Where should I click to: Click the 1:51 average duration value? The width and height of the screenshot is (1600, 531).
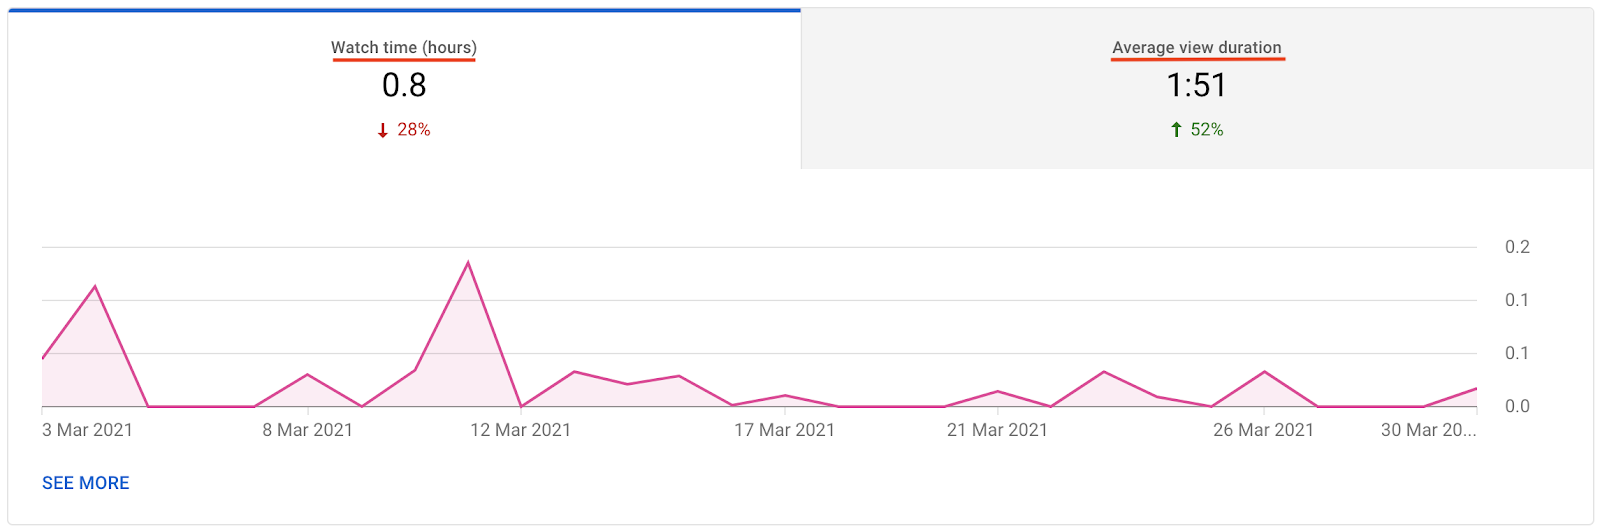coord(1196,85)
